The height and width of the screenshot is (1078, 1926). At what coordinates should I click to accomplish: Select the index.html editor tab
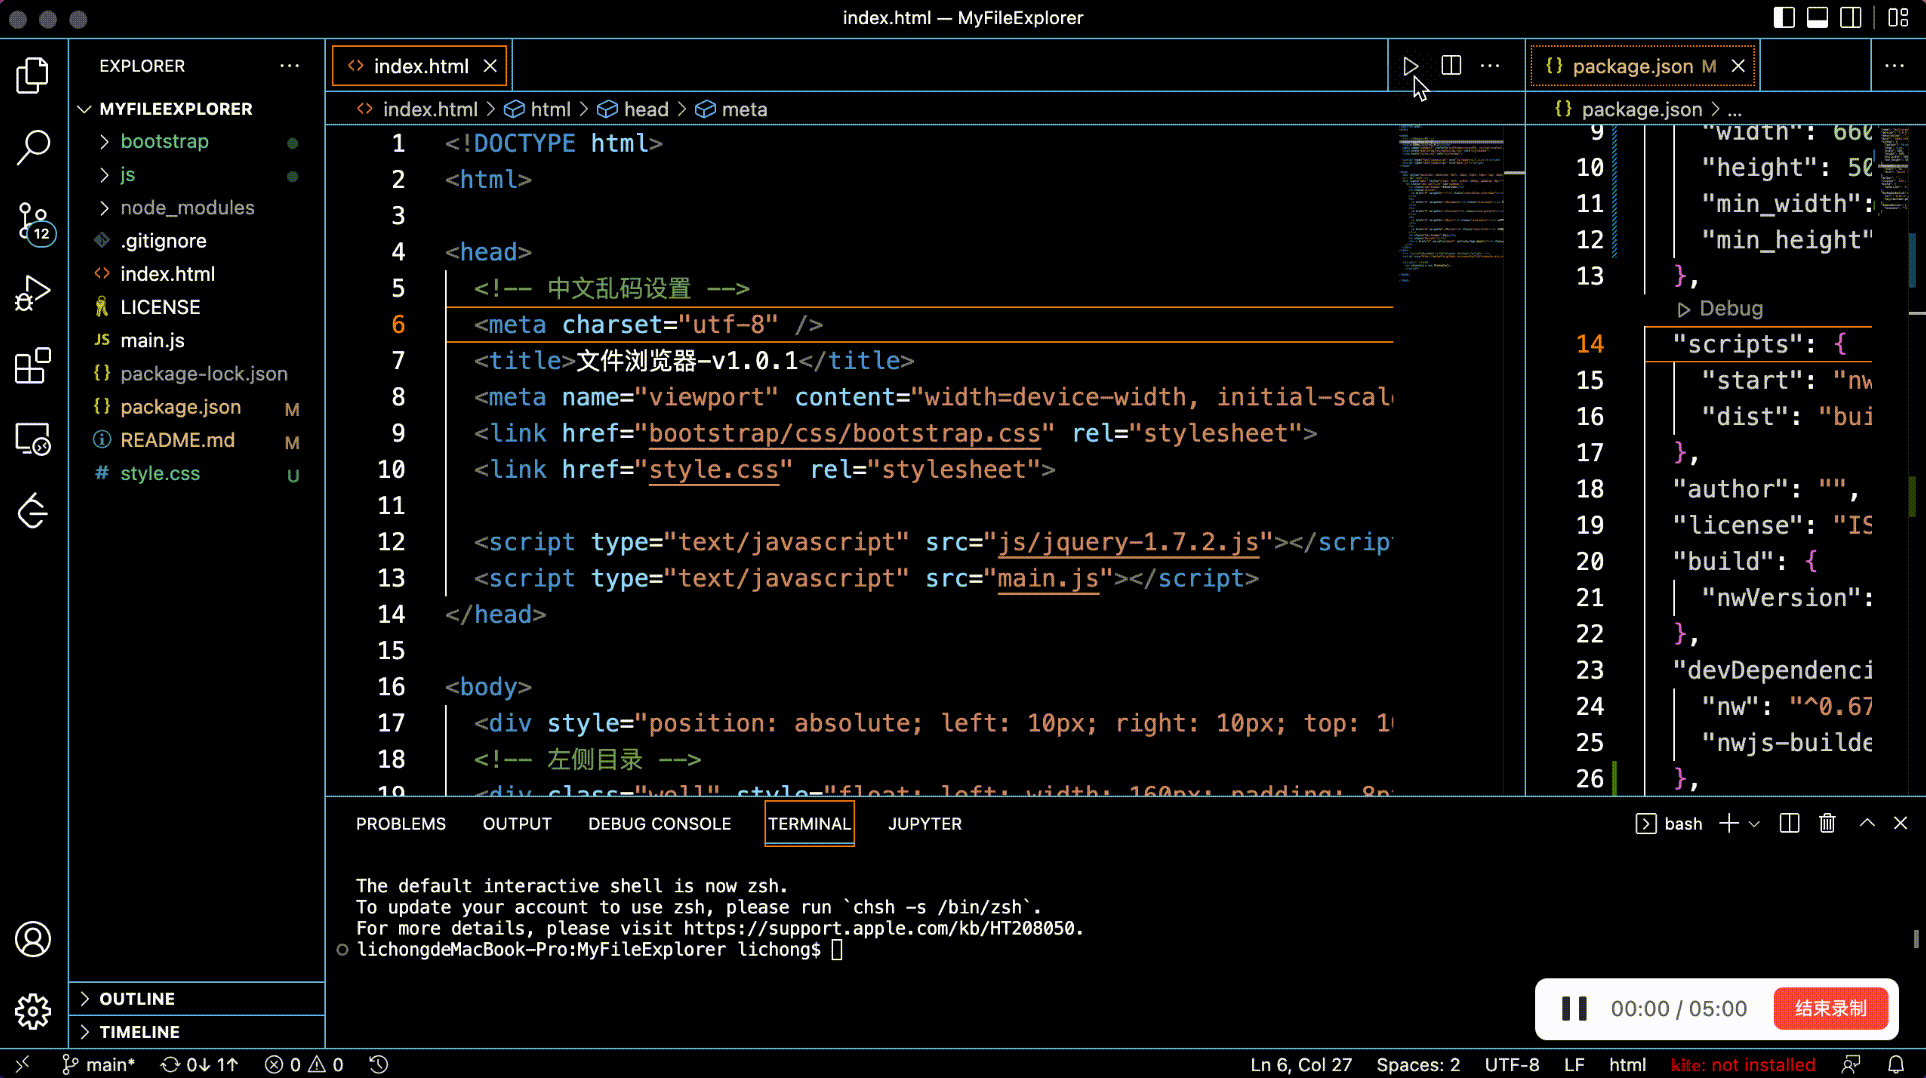[x=420, y=66]
